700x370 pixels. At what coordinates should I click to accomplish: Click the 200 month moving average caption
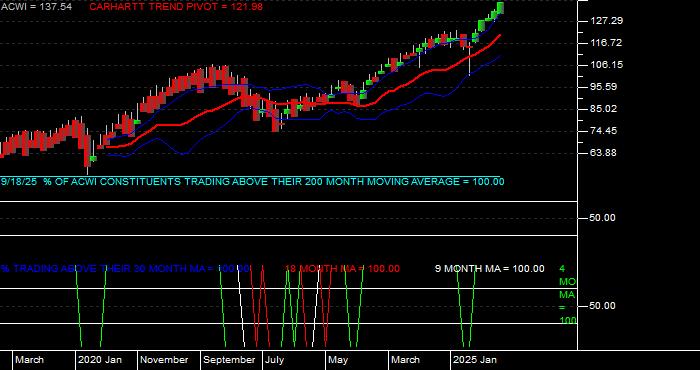[x=253, y=182]
